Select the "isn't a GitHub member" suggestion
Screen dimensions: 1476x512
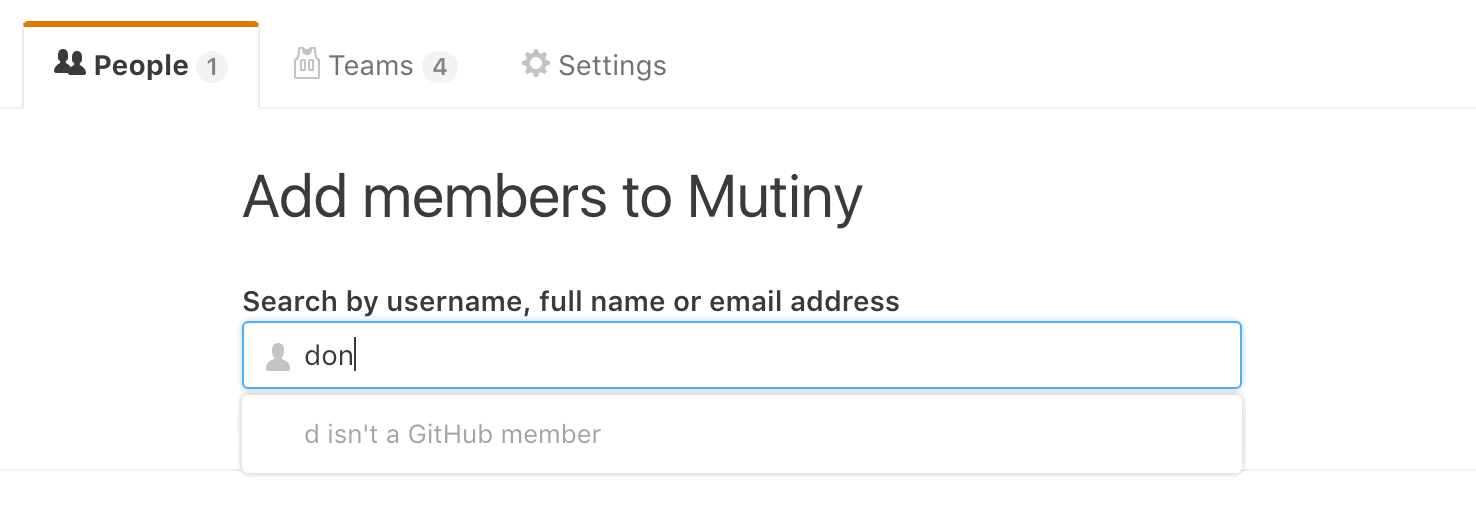[453, 435]
